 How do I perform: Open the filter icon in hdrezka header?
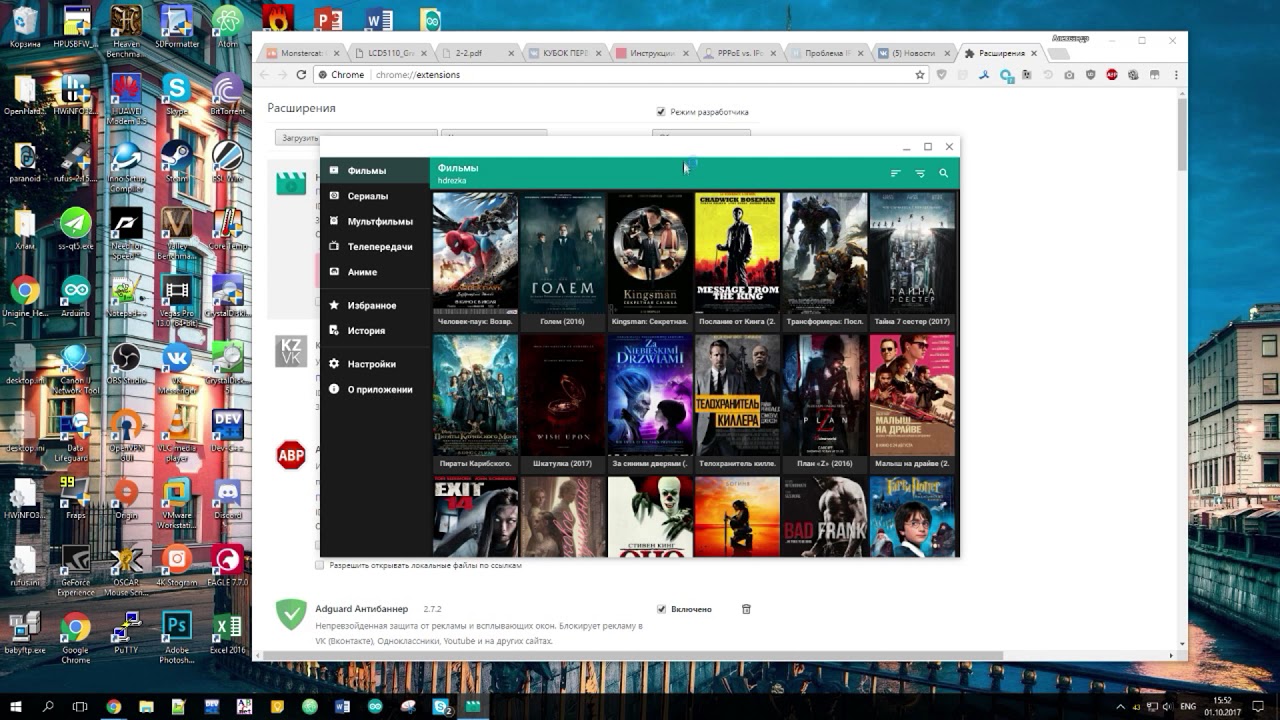[x=920, y=173]
